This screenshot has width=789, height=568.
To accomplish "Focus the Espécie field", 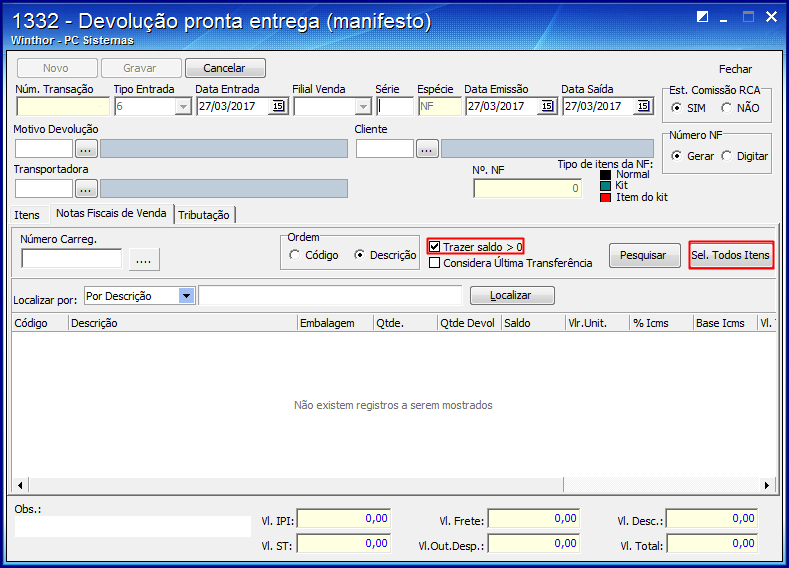I will coord(439,107).
